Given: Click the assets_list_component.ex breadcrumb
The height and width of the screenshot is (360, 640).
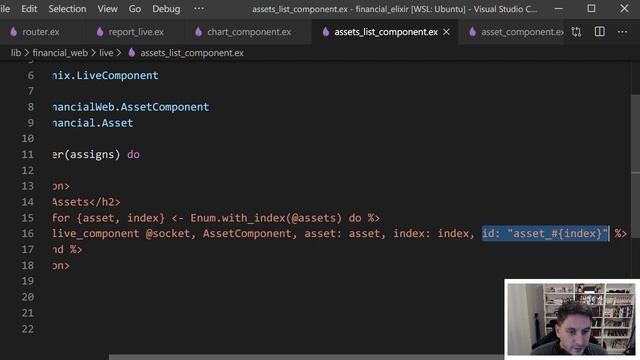Looking at the screenshot, I should point(192,53).
